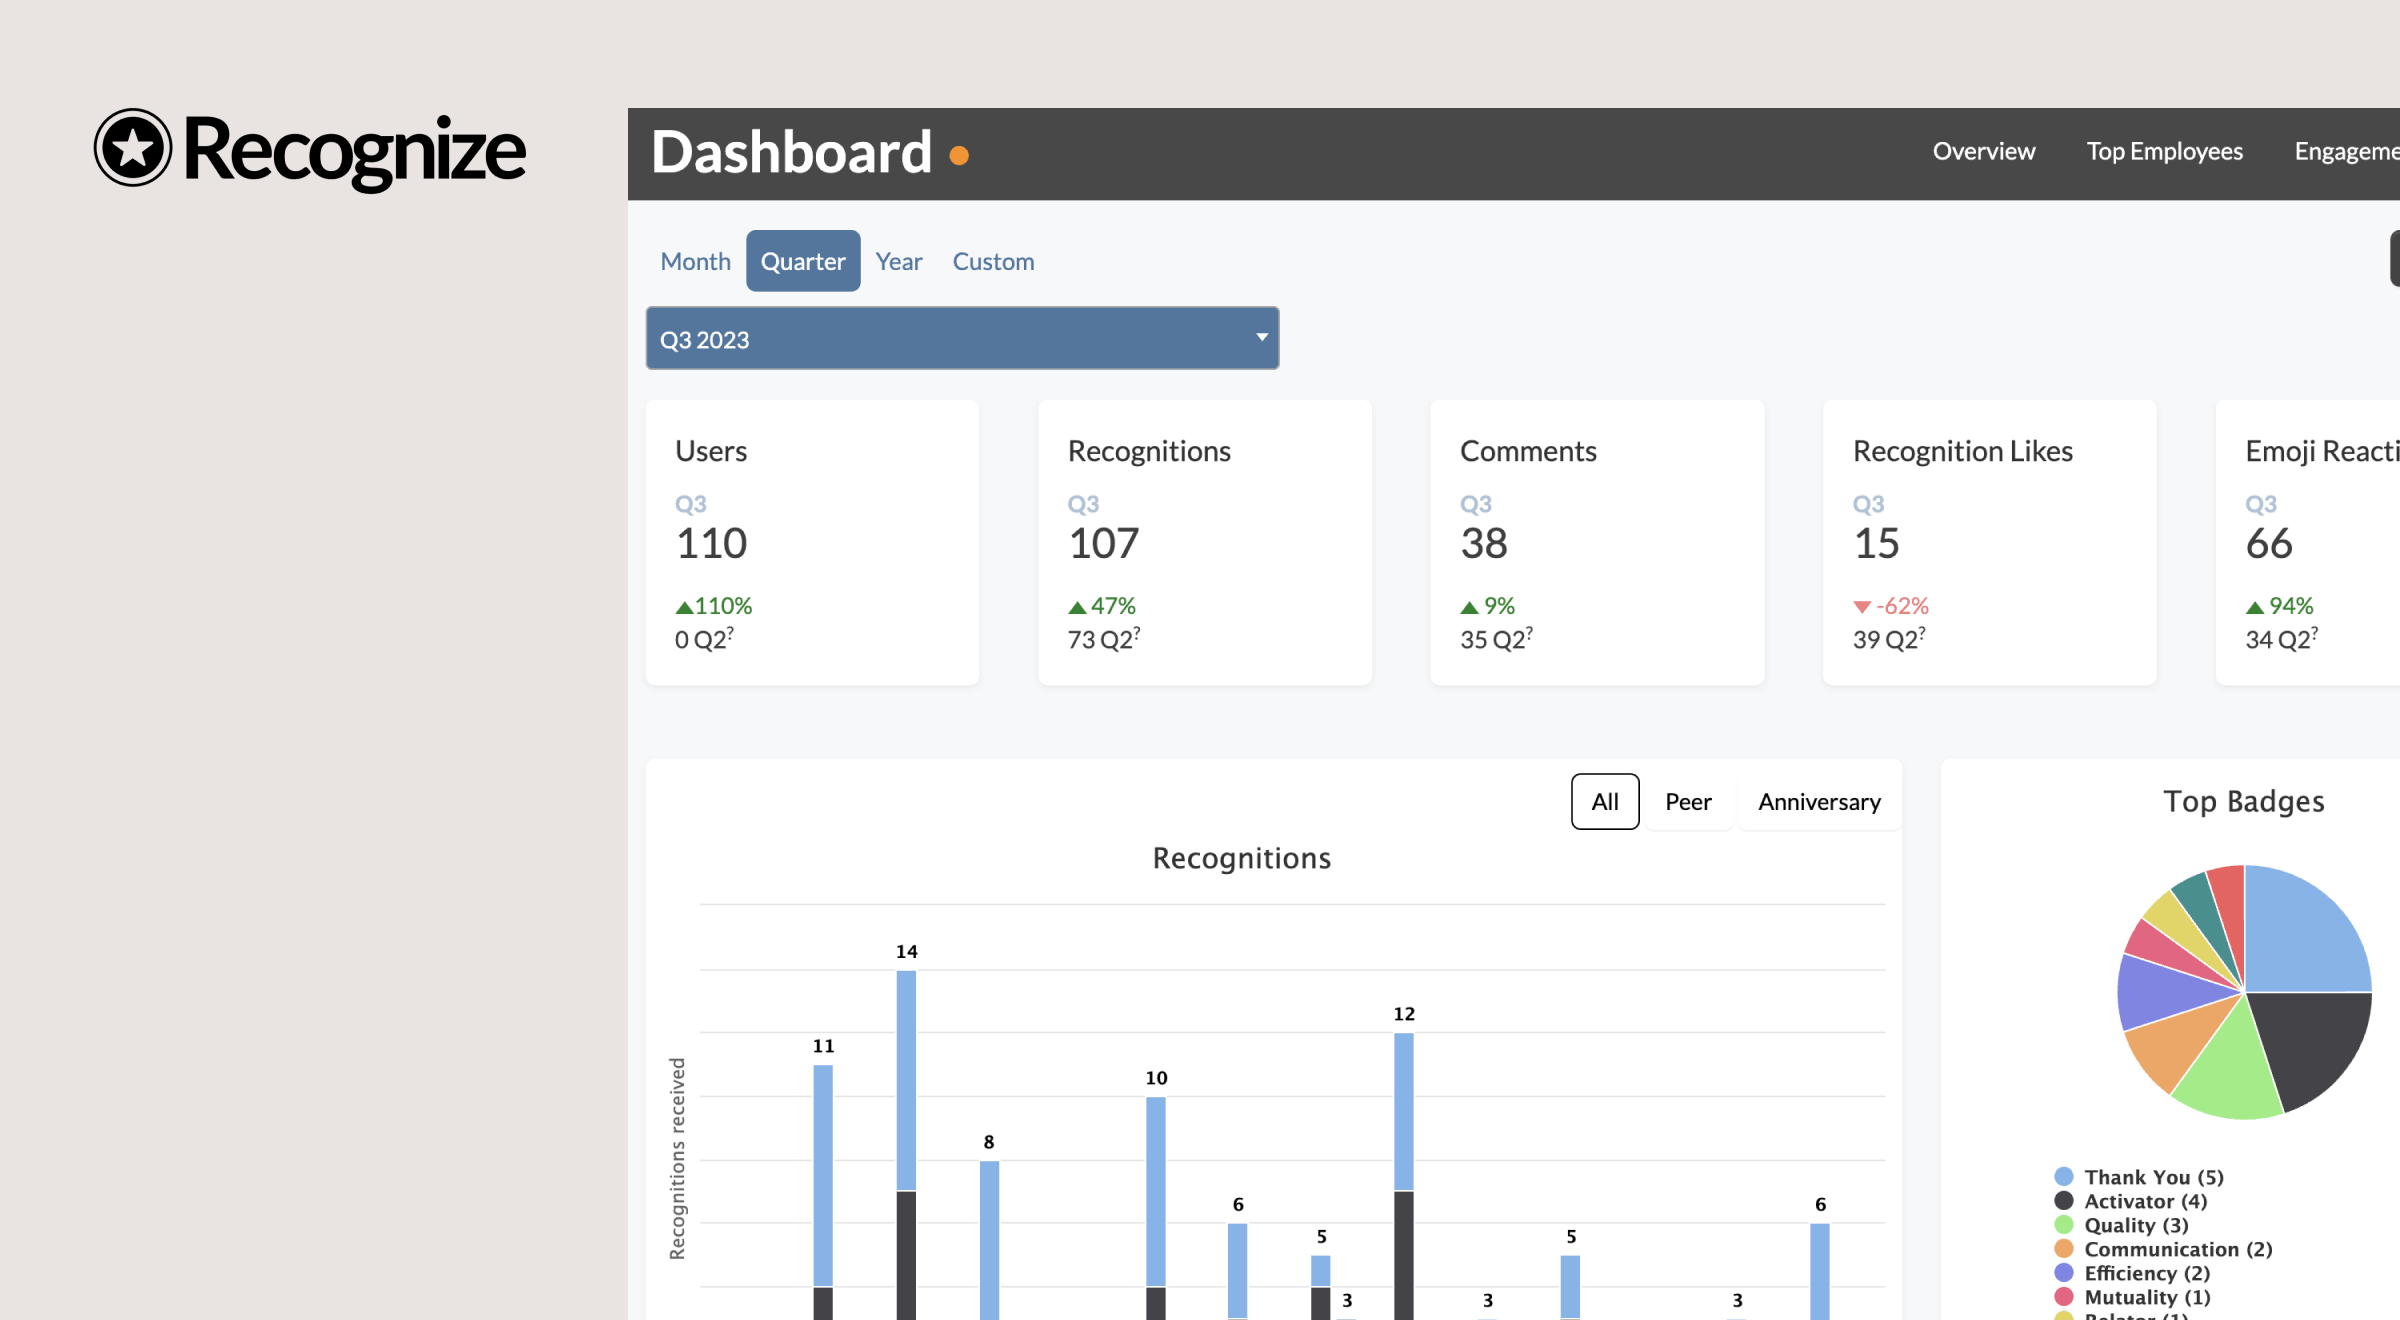Click the Recognitions 107 stat card
The height and width of the screenshot is (1320, 2400).
point(1205,542)
